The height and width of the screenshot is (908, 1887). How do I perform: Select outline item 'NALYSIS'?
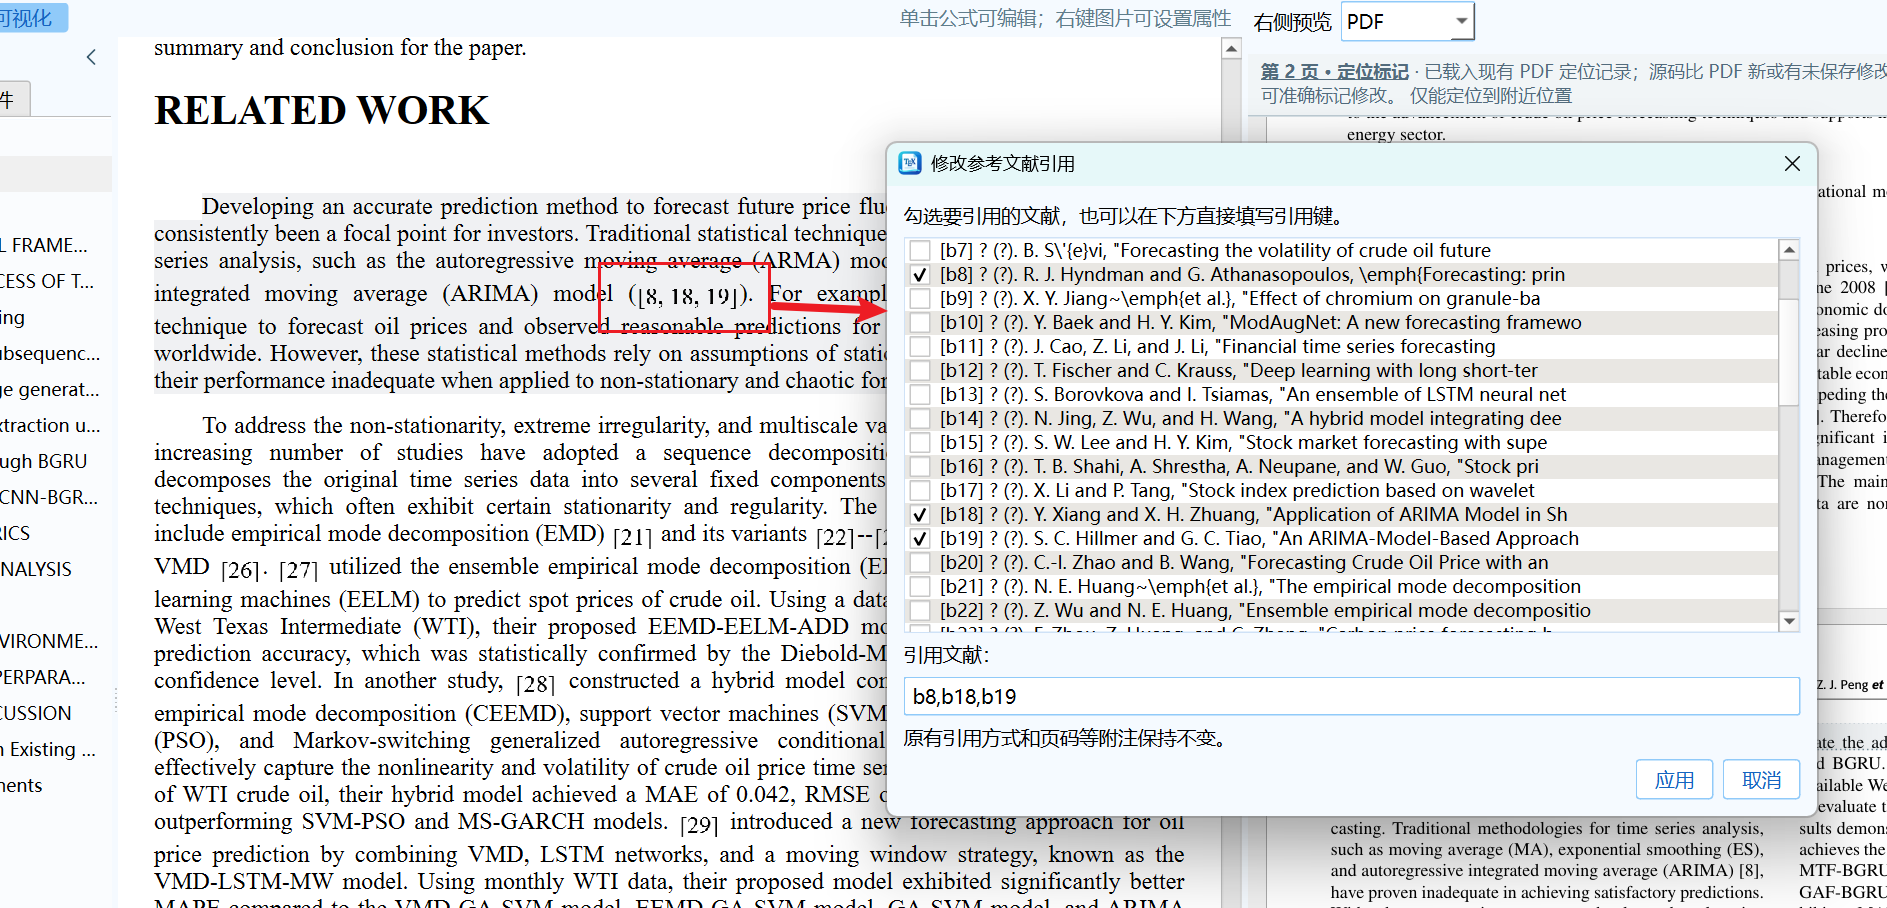[x=37, y=569]
